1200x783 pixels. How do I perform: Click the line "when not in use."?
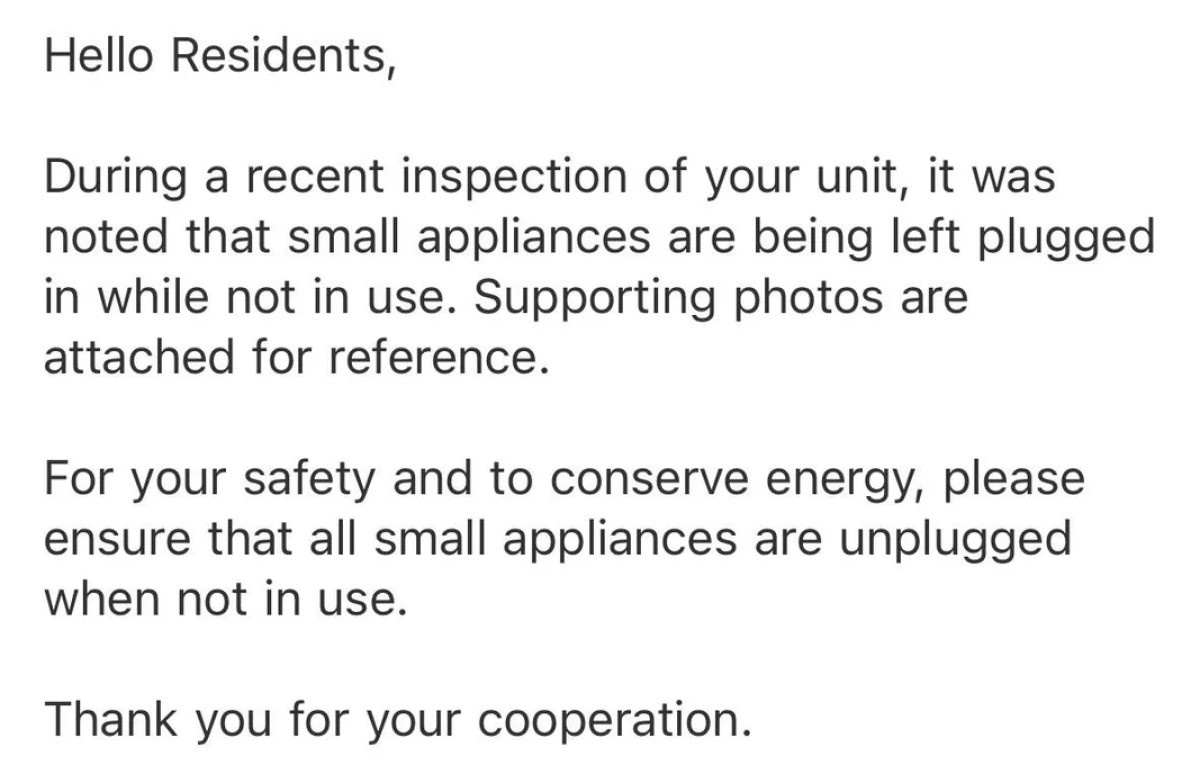pyautogui.click(x=226, y=598)
